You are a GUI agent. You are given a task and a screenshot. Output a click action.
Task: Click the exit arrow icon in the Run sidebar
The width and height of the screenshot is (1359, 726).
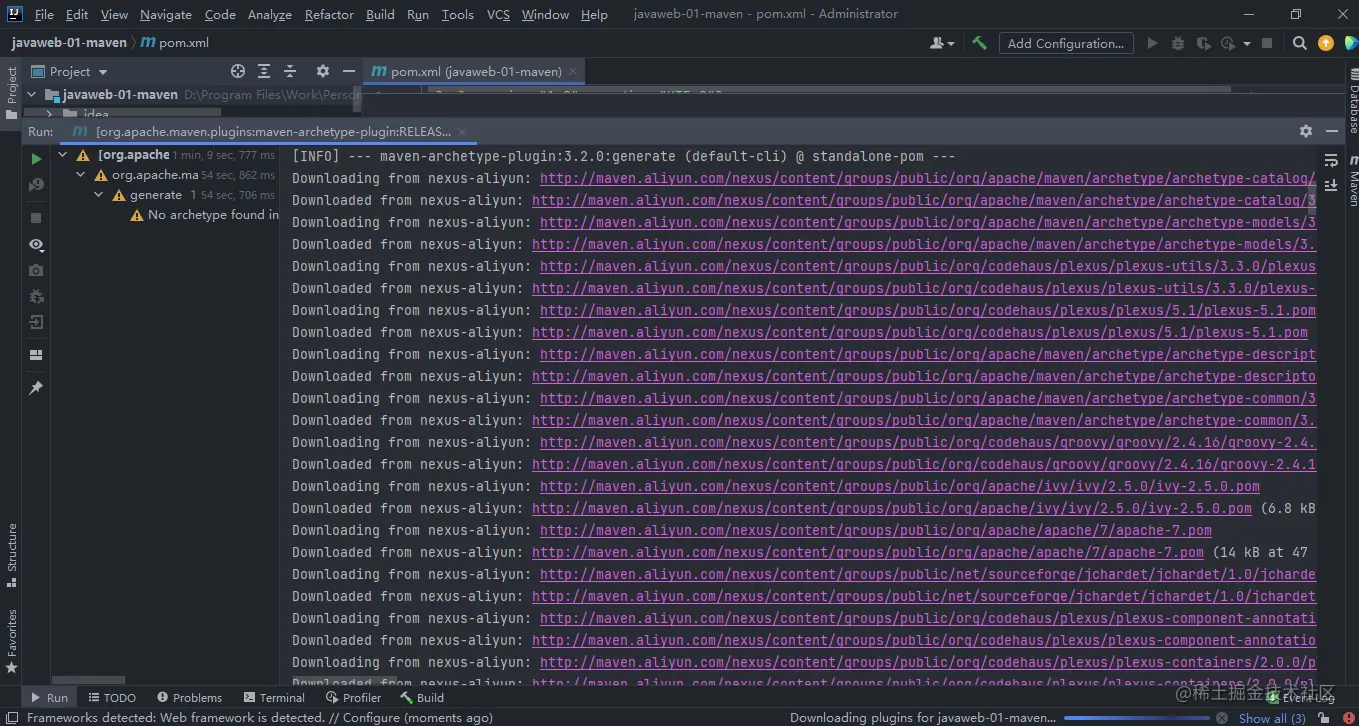point(36,322)
